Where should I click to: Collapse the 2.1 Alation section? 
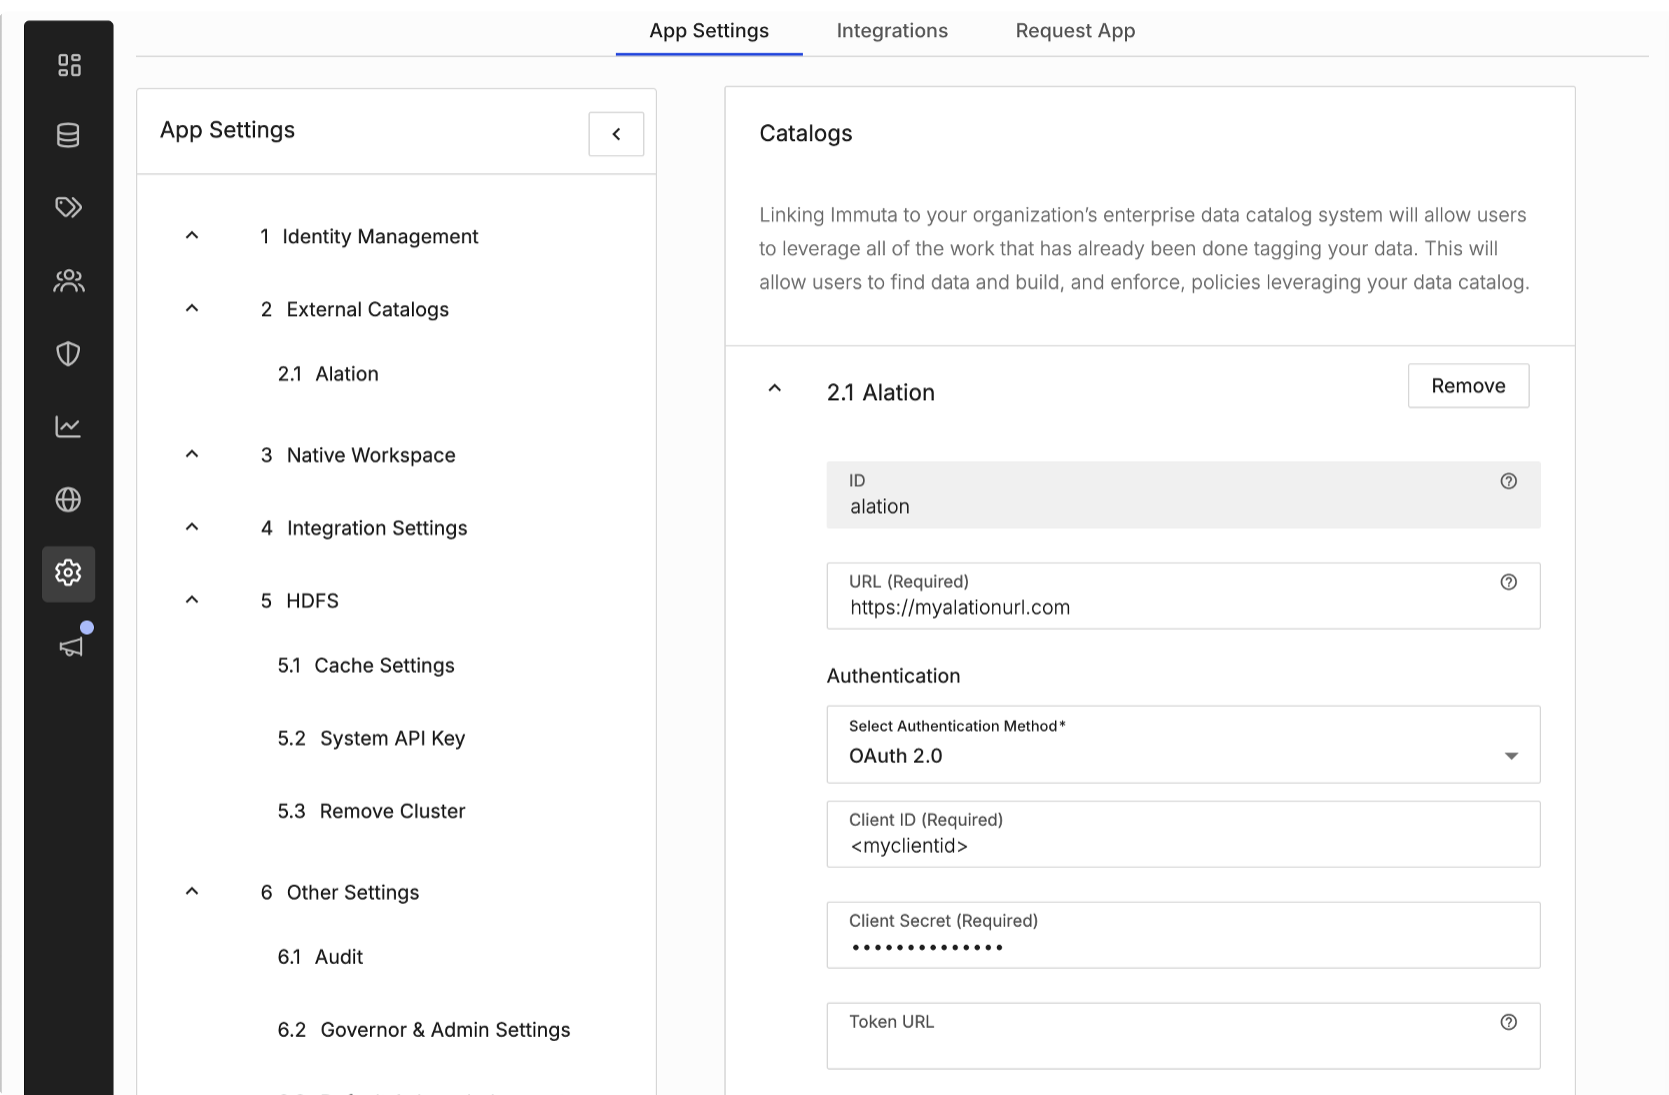click(x=775, y=388)
